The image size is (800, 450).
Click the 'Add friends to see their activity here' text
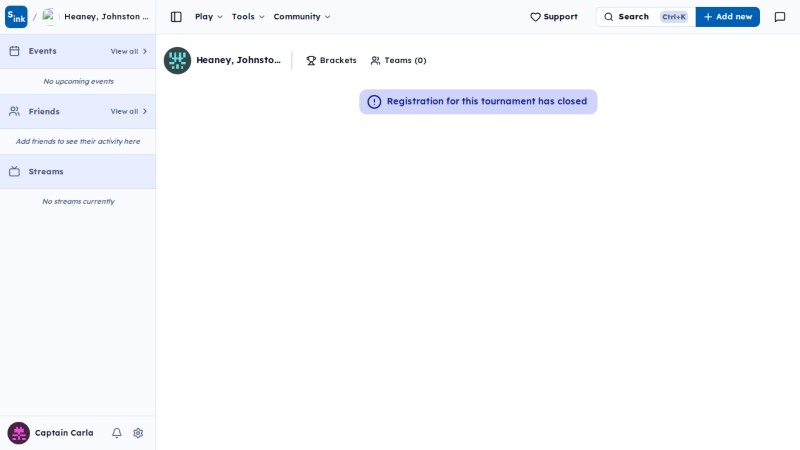(78, 141)
